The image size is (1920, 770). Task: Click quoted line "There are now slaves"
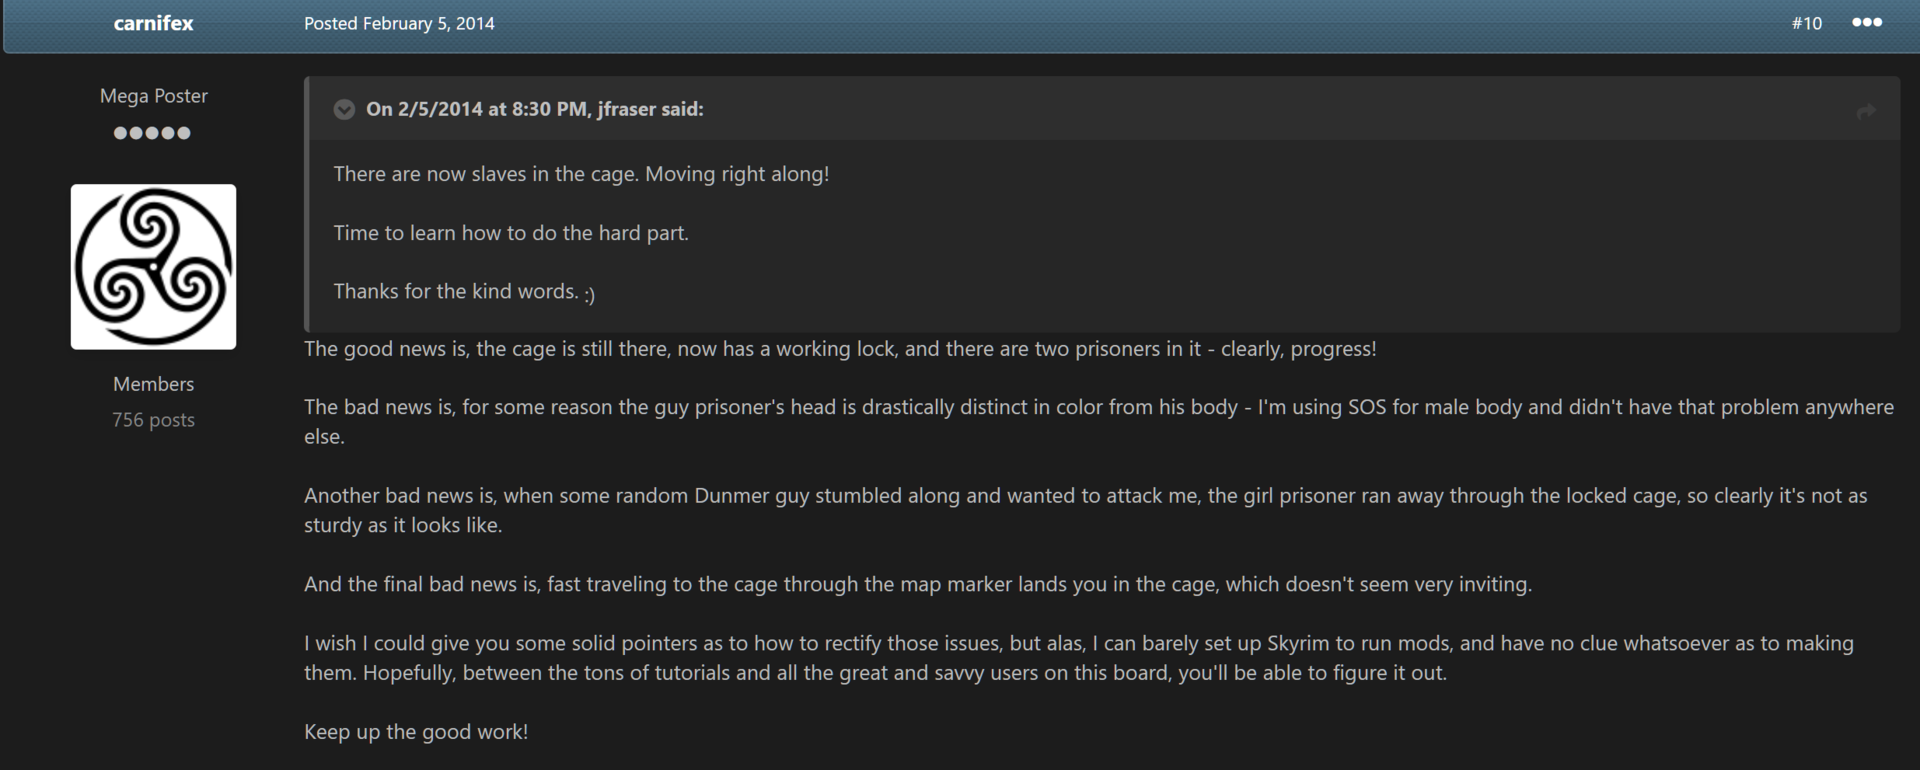pyautogui.click(x=581, y=174)
